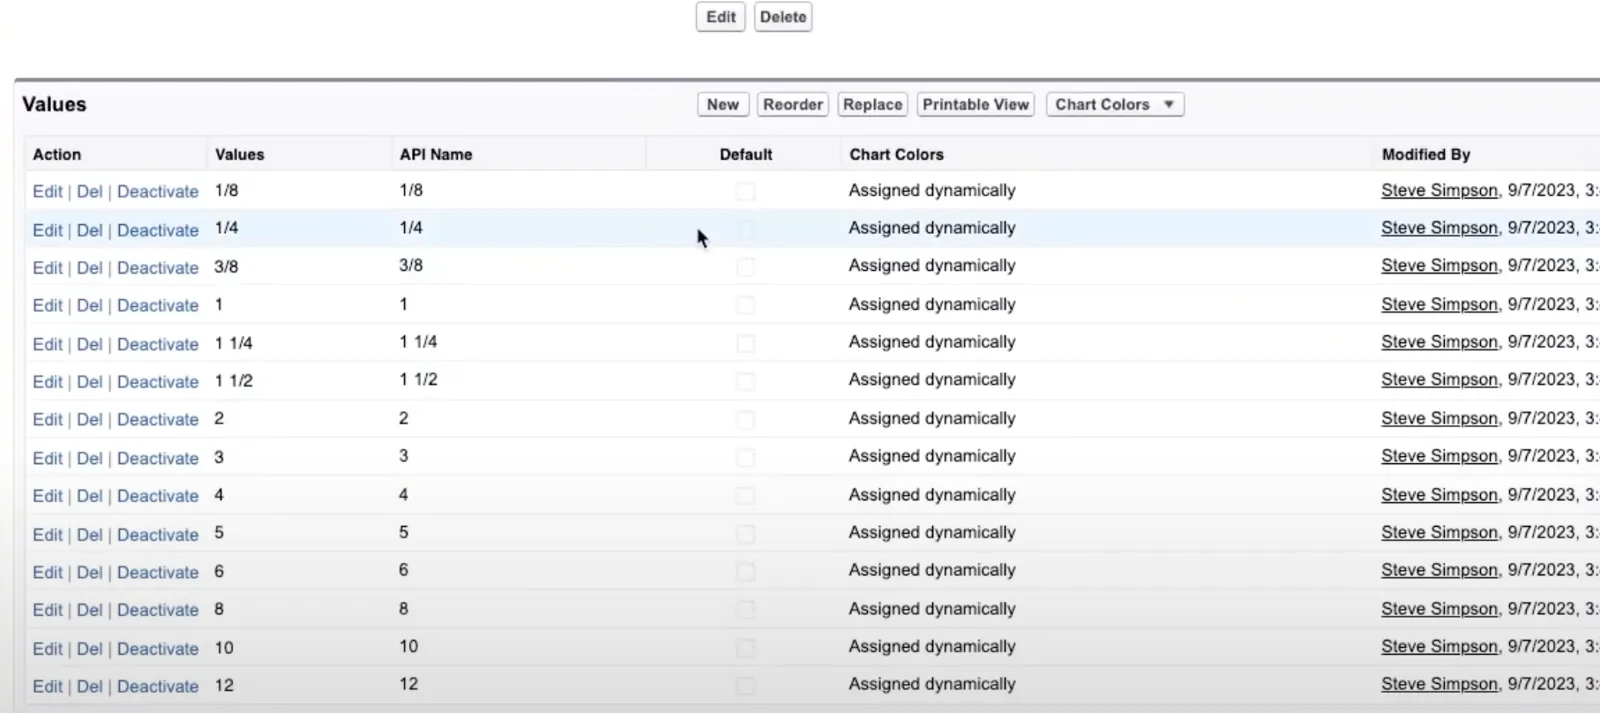Toggle Default checkbox for value 1/8
The image size is (1600, 713).
pos(746,191)
